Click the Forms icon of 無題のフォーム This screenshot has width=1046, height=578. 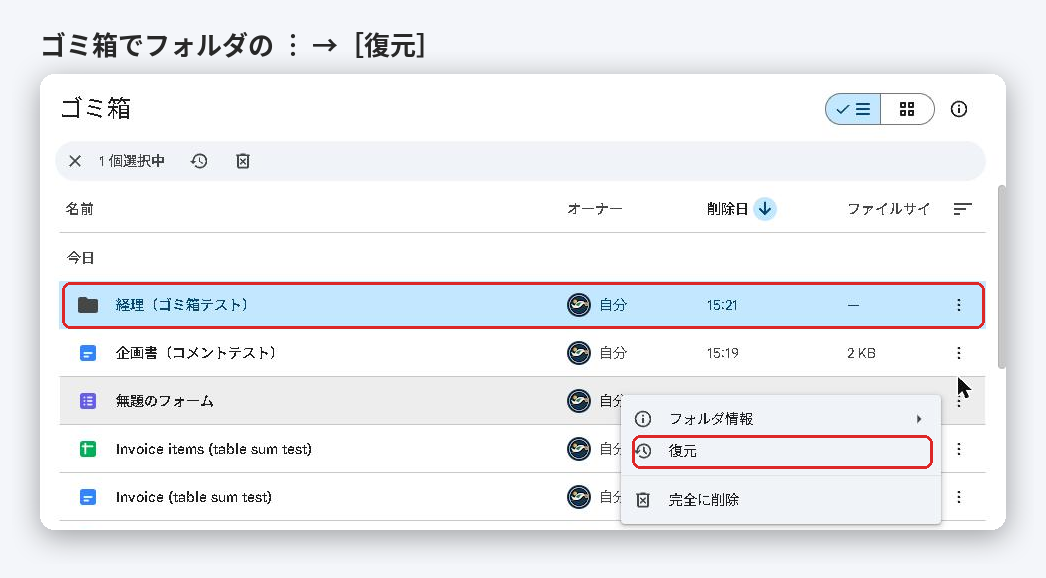click(x=88, y=401)
